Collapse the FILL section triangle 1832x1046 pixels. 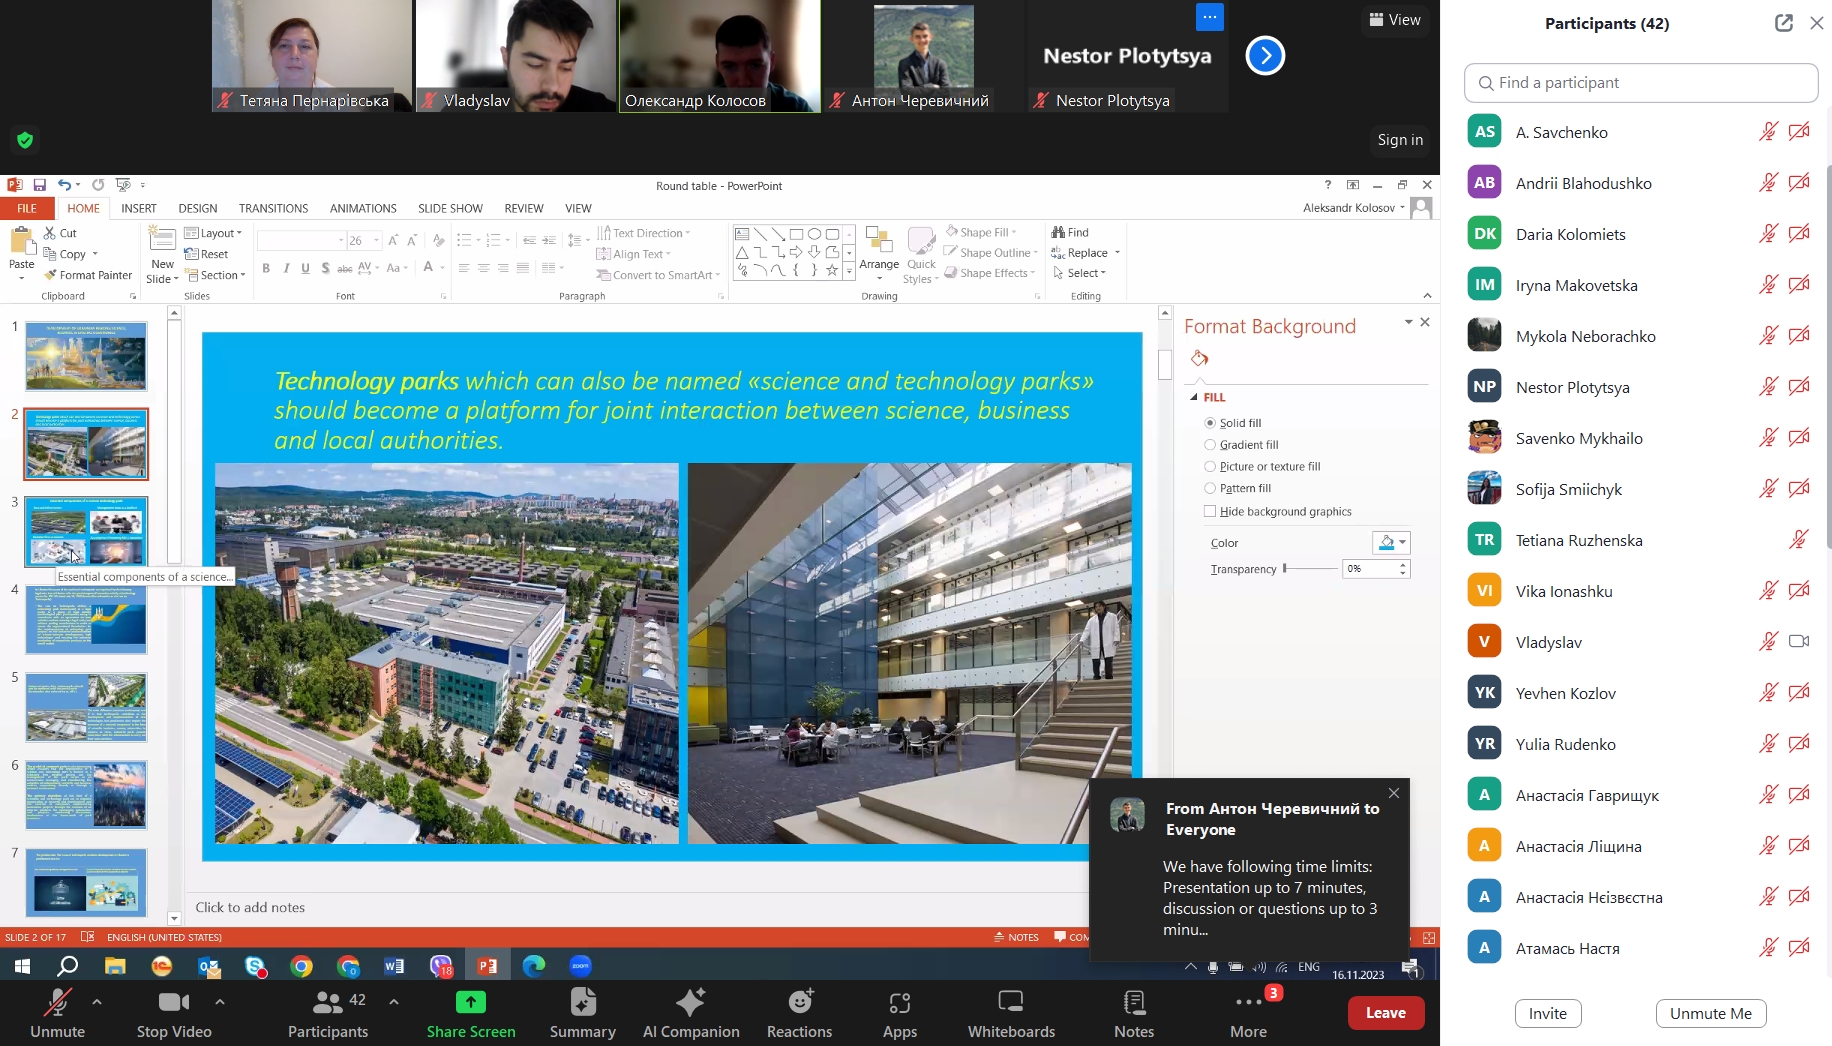click(x=1193, y=397)
